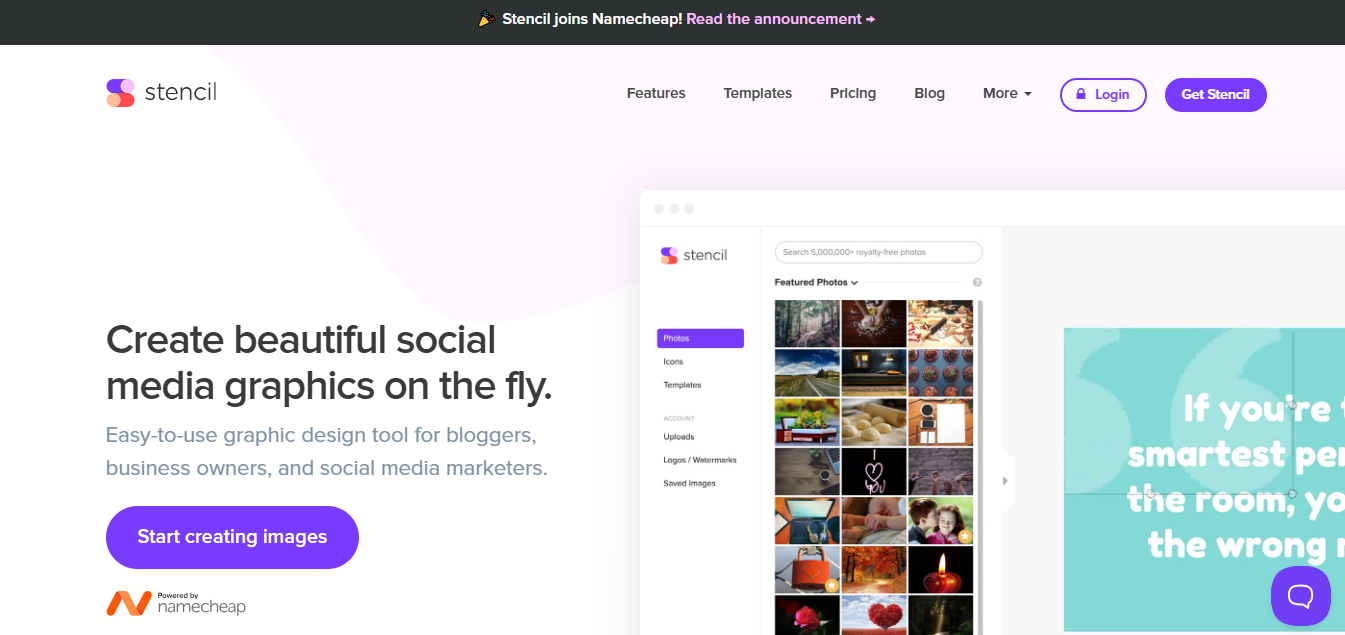This screenshot has width=1345, height=635.
Task: Click the photo list scrollbar
Action: [979, 467]
